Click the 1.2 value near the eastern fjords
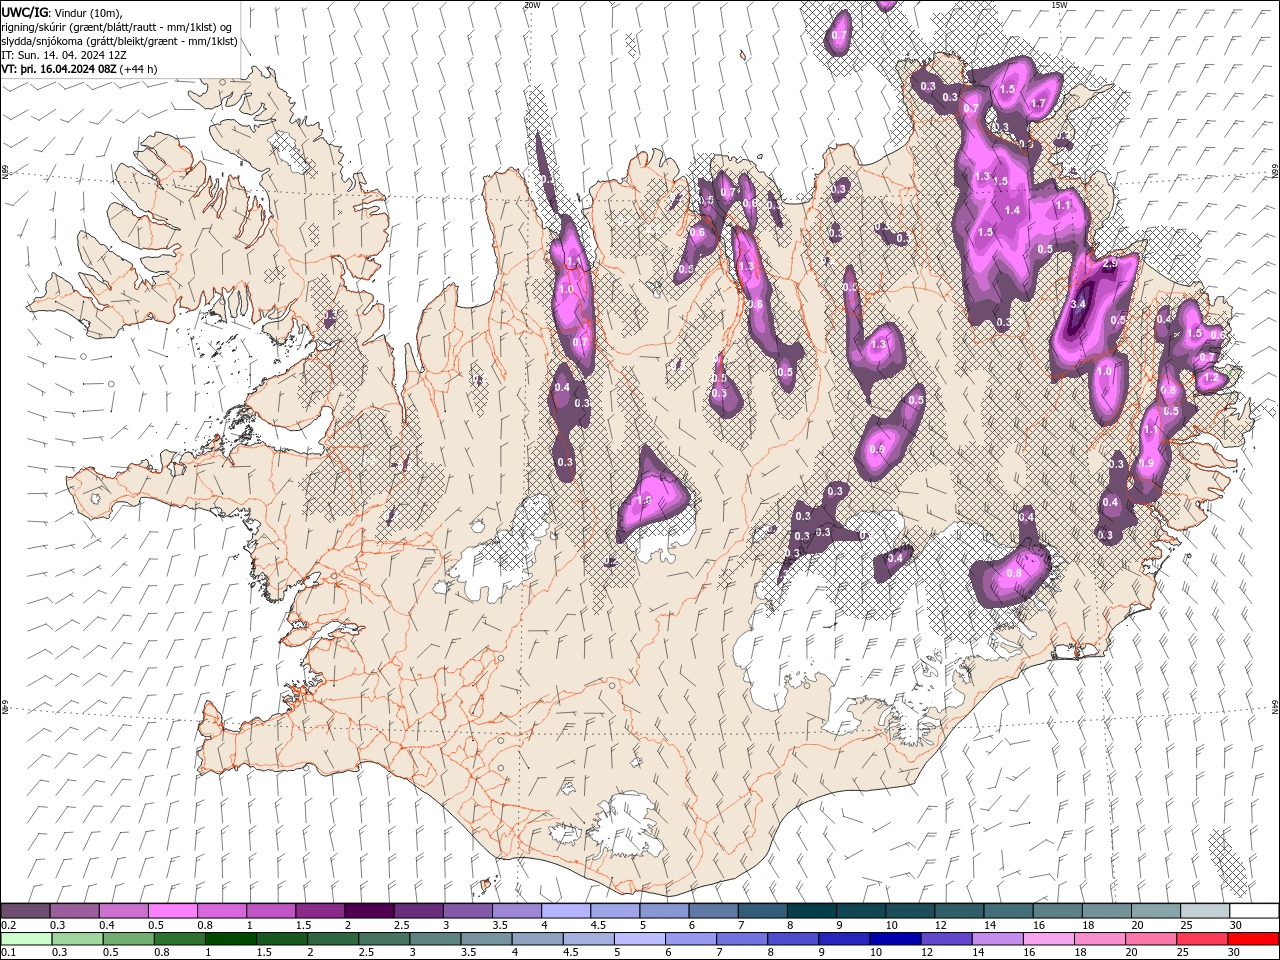The width and height of the screenshot is (1280, 960). [x=1211, y=379]
